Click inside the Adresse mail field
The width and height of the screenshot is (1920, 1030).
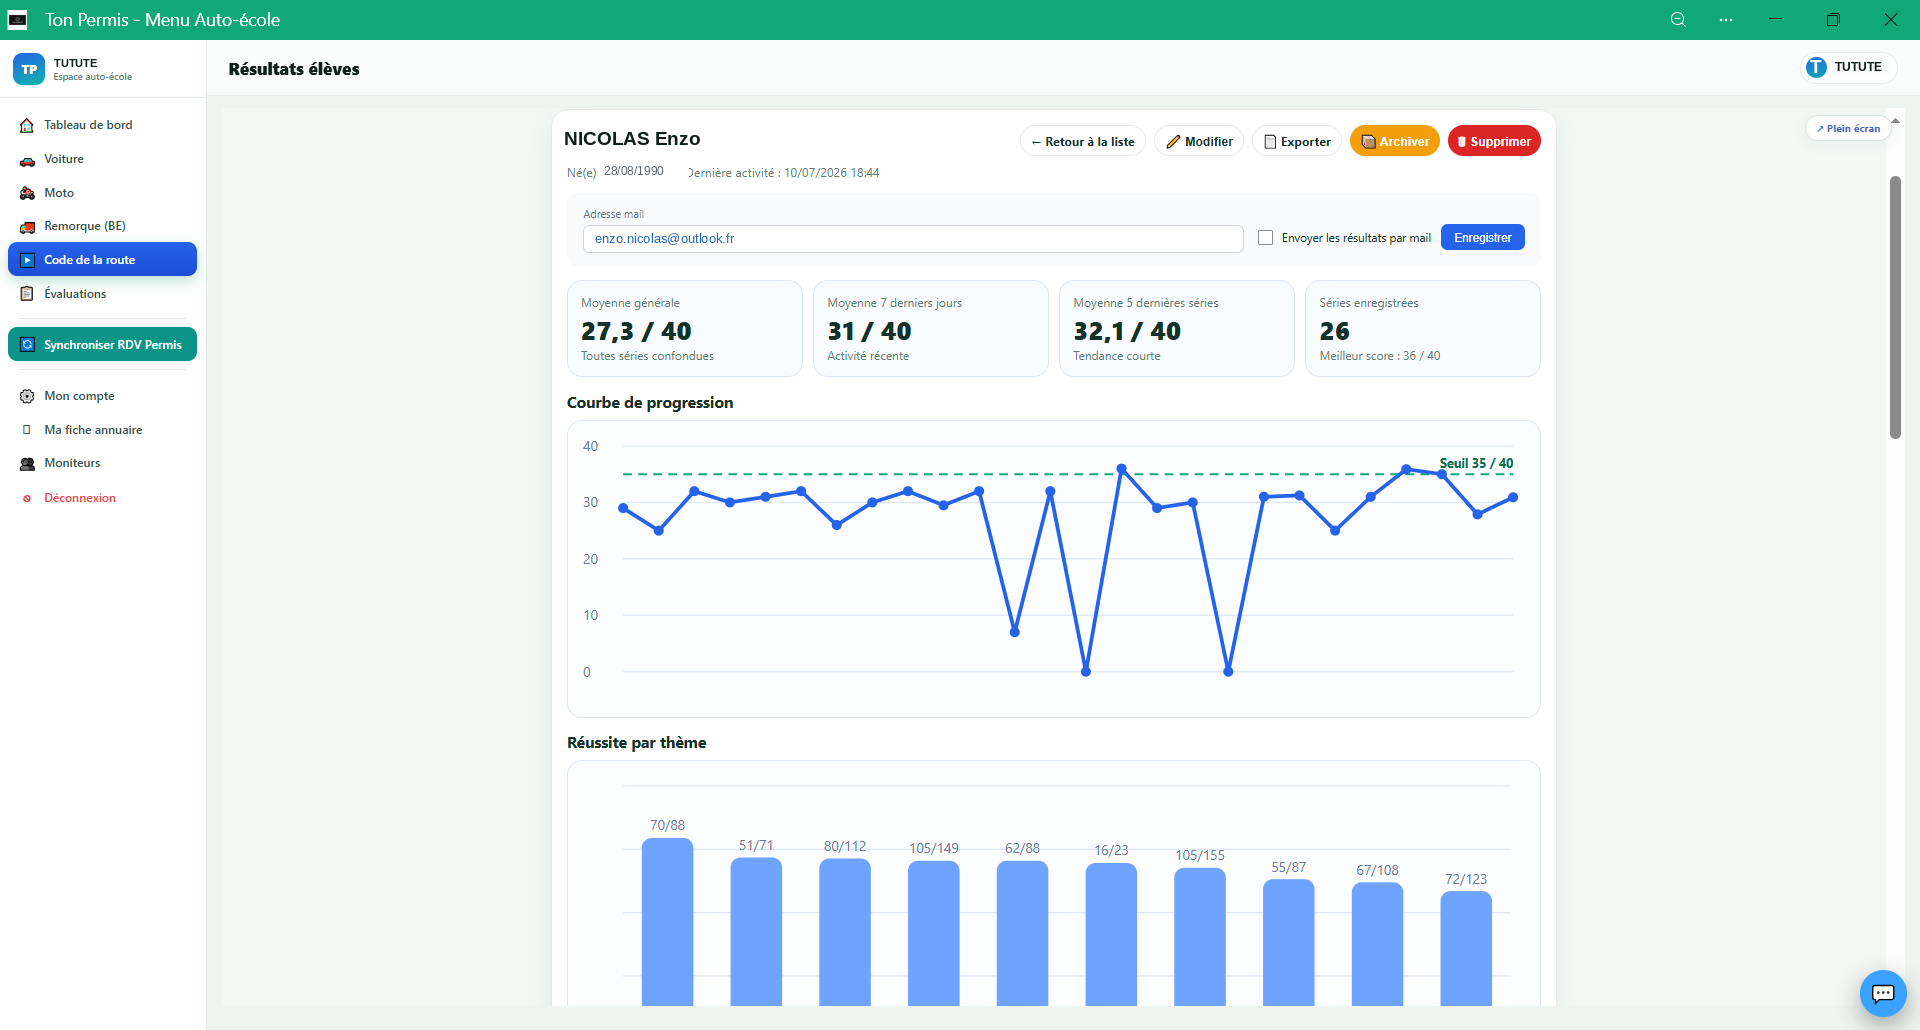[x=913, y=239]
